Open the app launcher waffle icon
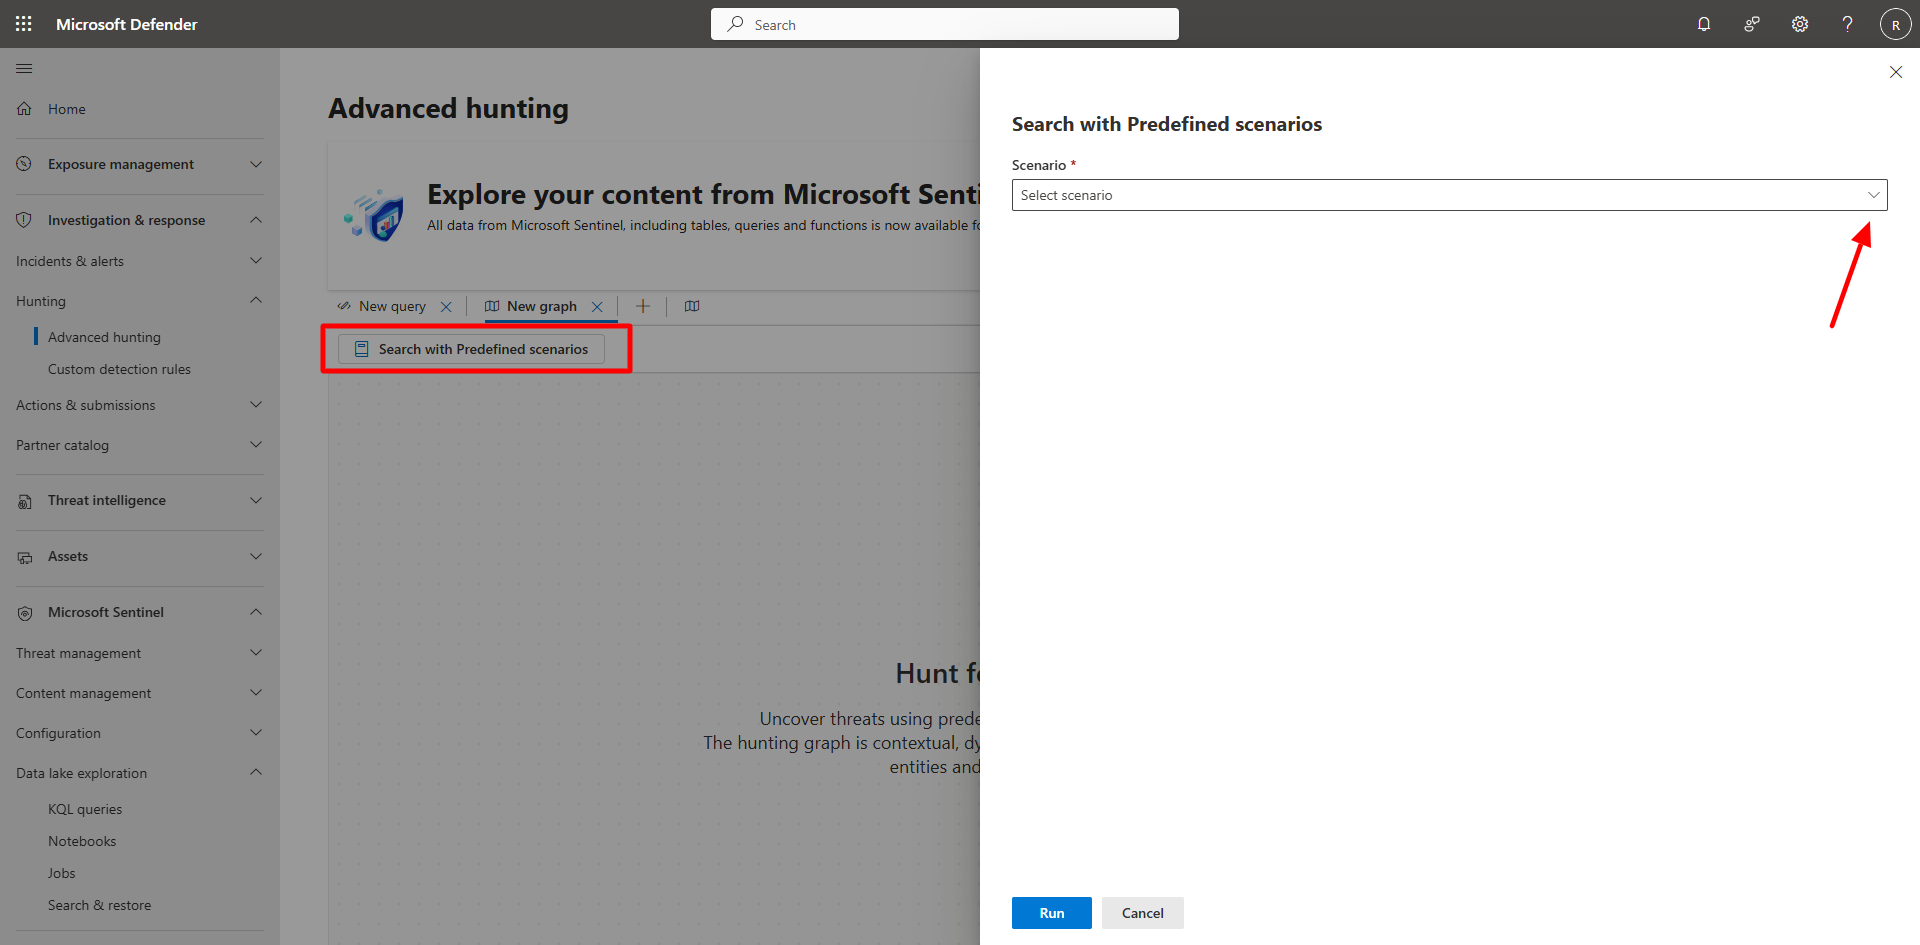The image size is (1920, 945). pyautogui.click(x=24, y=24)
